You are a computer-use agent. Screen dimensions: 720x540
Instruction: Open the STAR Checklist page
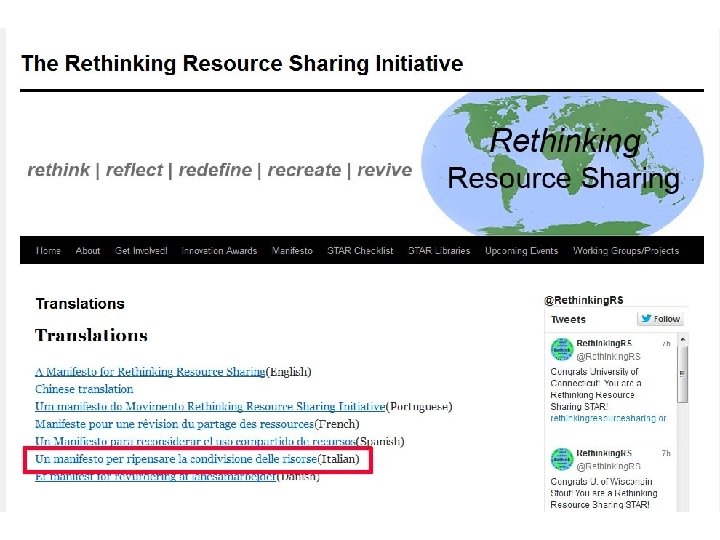point(360,251)
